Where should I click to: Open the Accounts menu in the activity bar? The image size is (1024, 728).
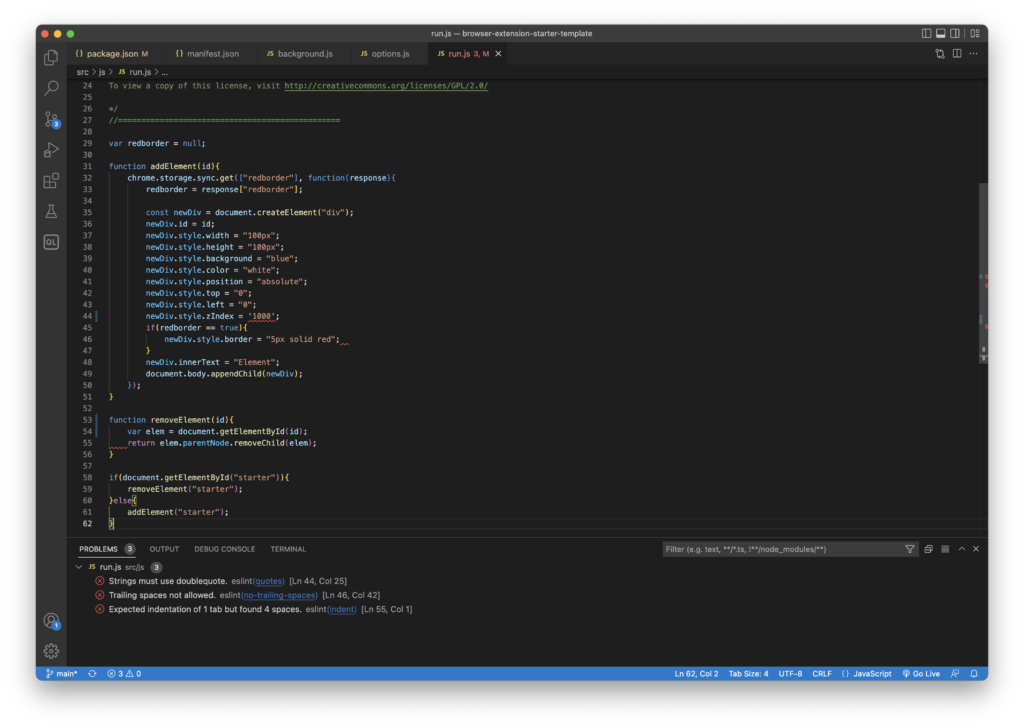tap(52, 621)
